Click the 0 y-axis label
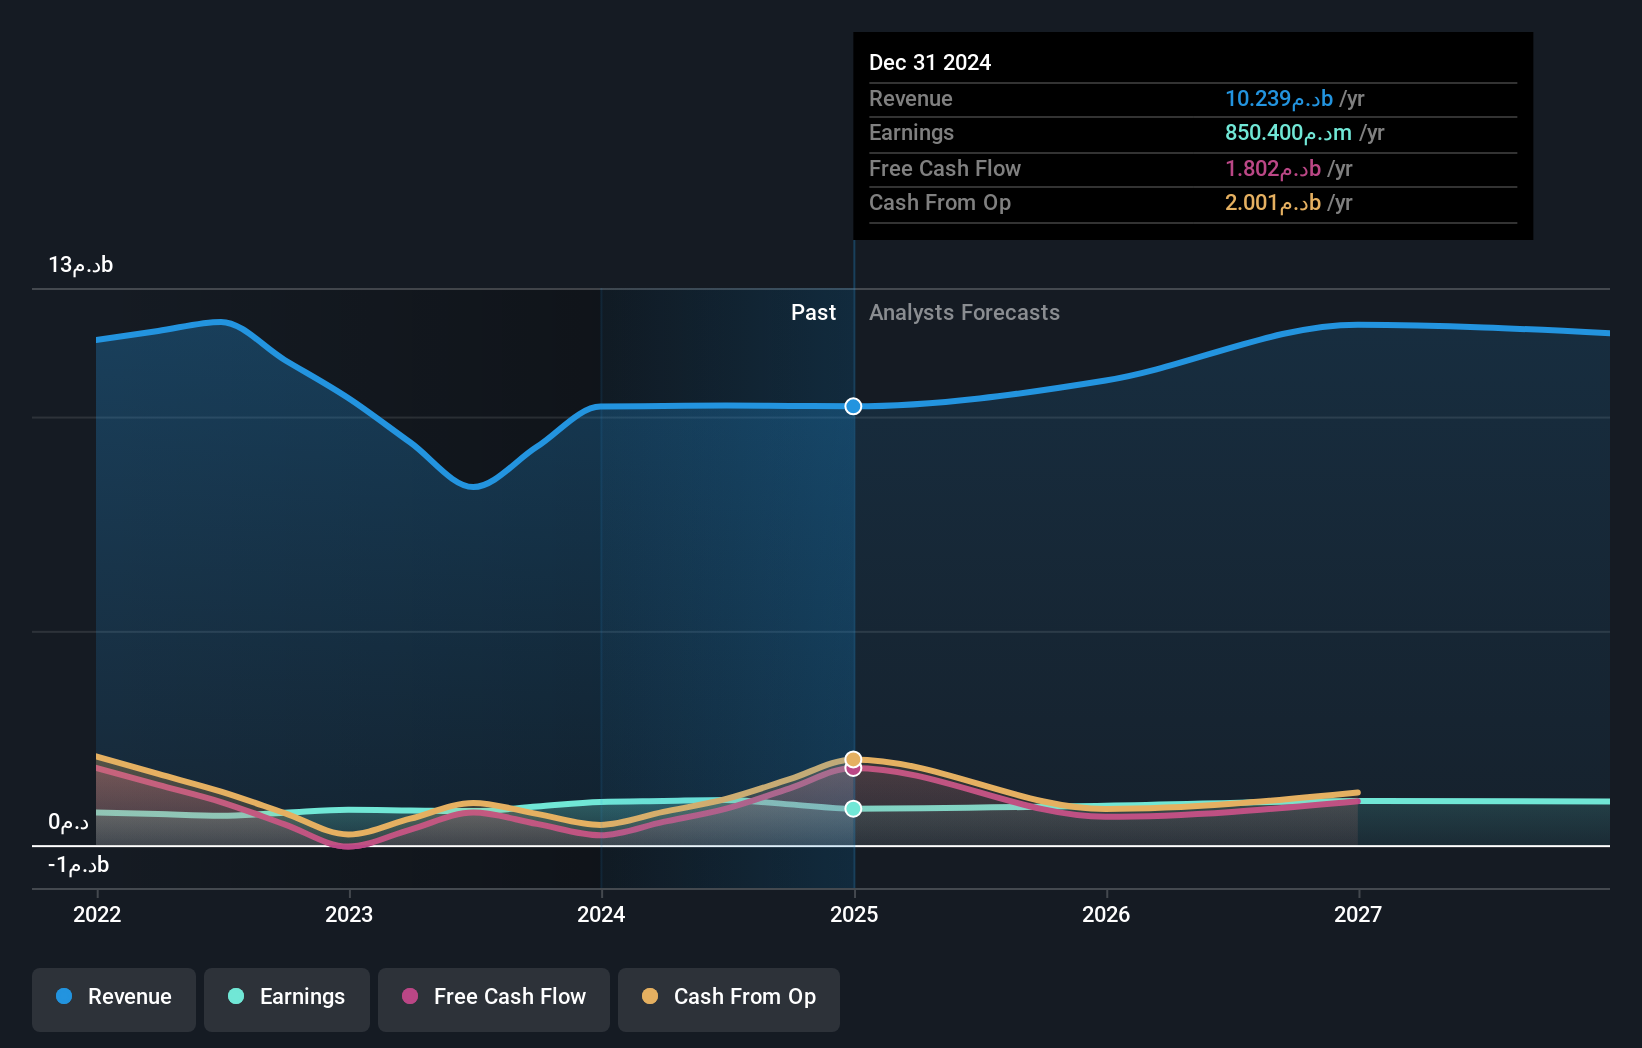This screenshot has width=1642, height=1048. point(68,822)
